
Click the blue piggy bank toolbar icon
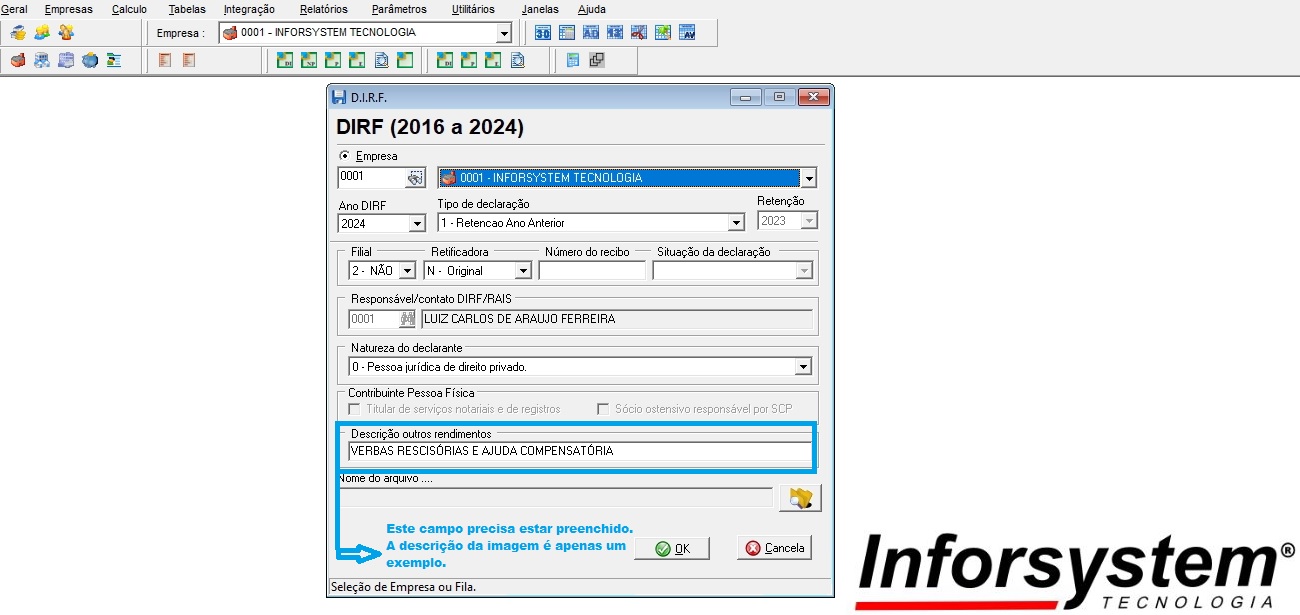pos(90,60)
